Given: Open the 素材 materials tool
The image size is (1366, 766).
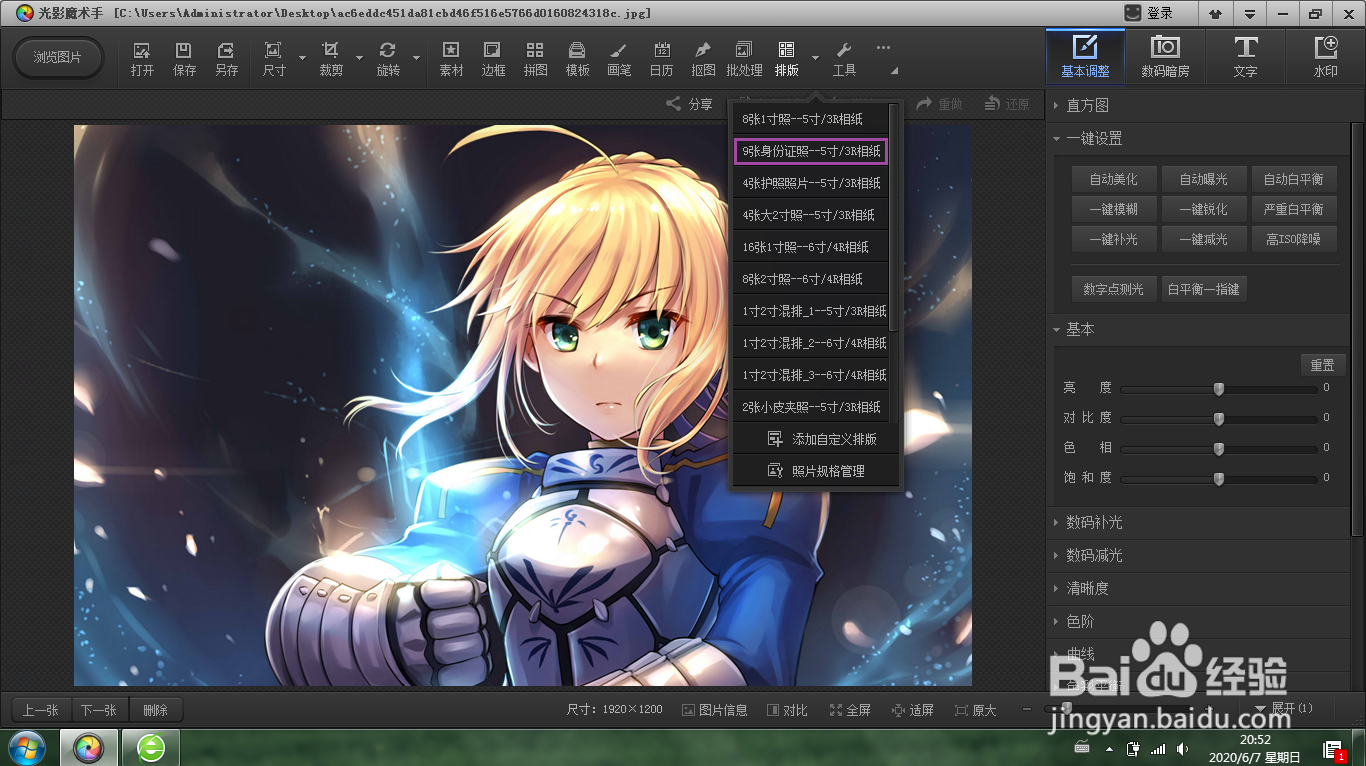Looking at the screenshot, I should click(452, 59).
